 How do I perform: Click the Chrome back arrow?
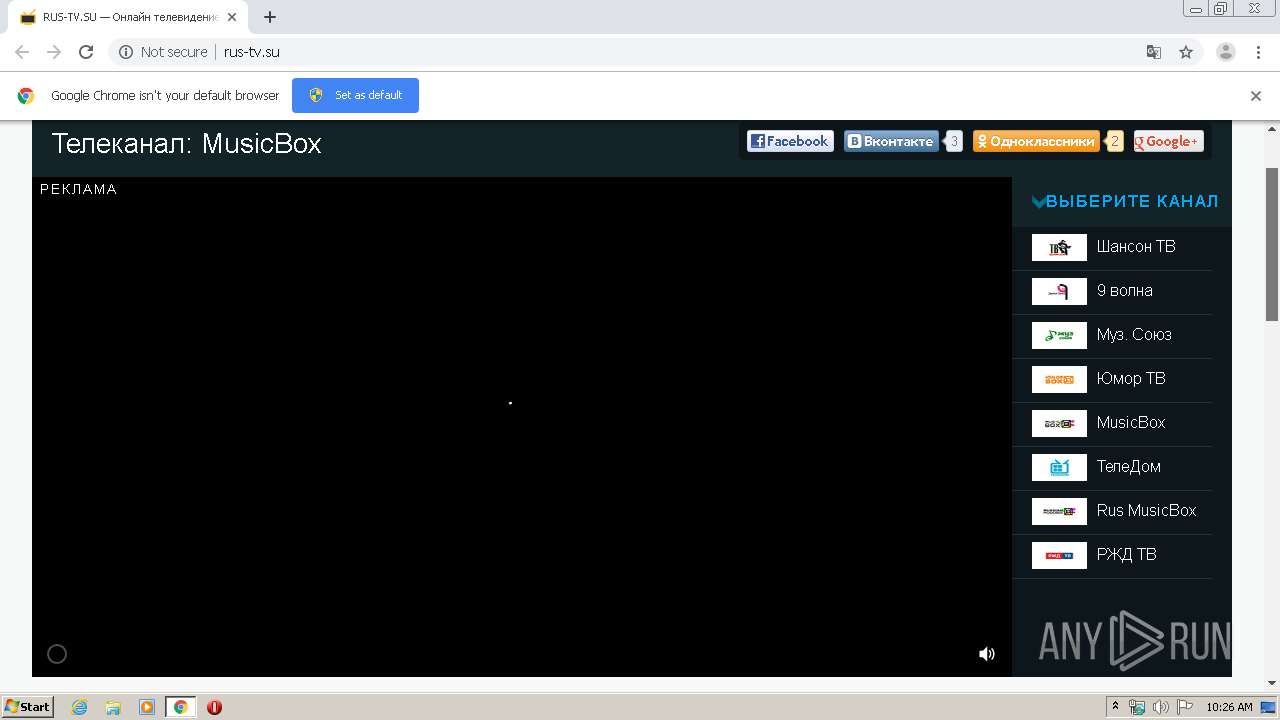[22, 52]
